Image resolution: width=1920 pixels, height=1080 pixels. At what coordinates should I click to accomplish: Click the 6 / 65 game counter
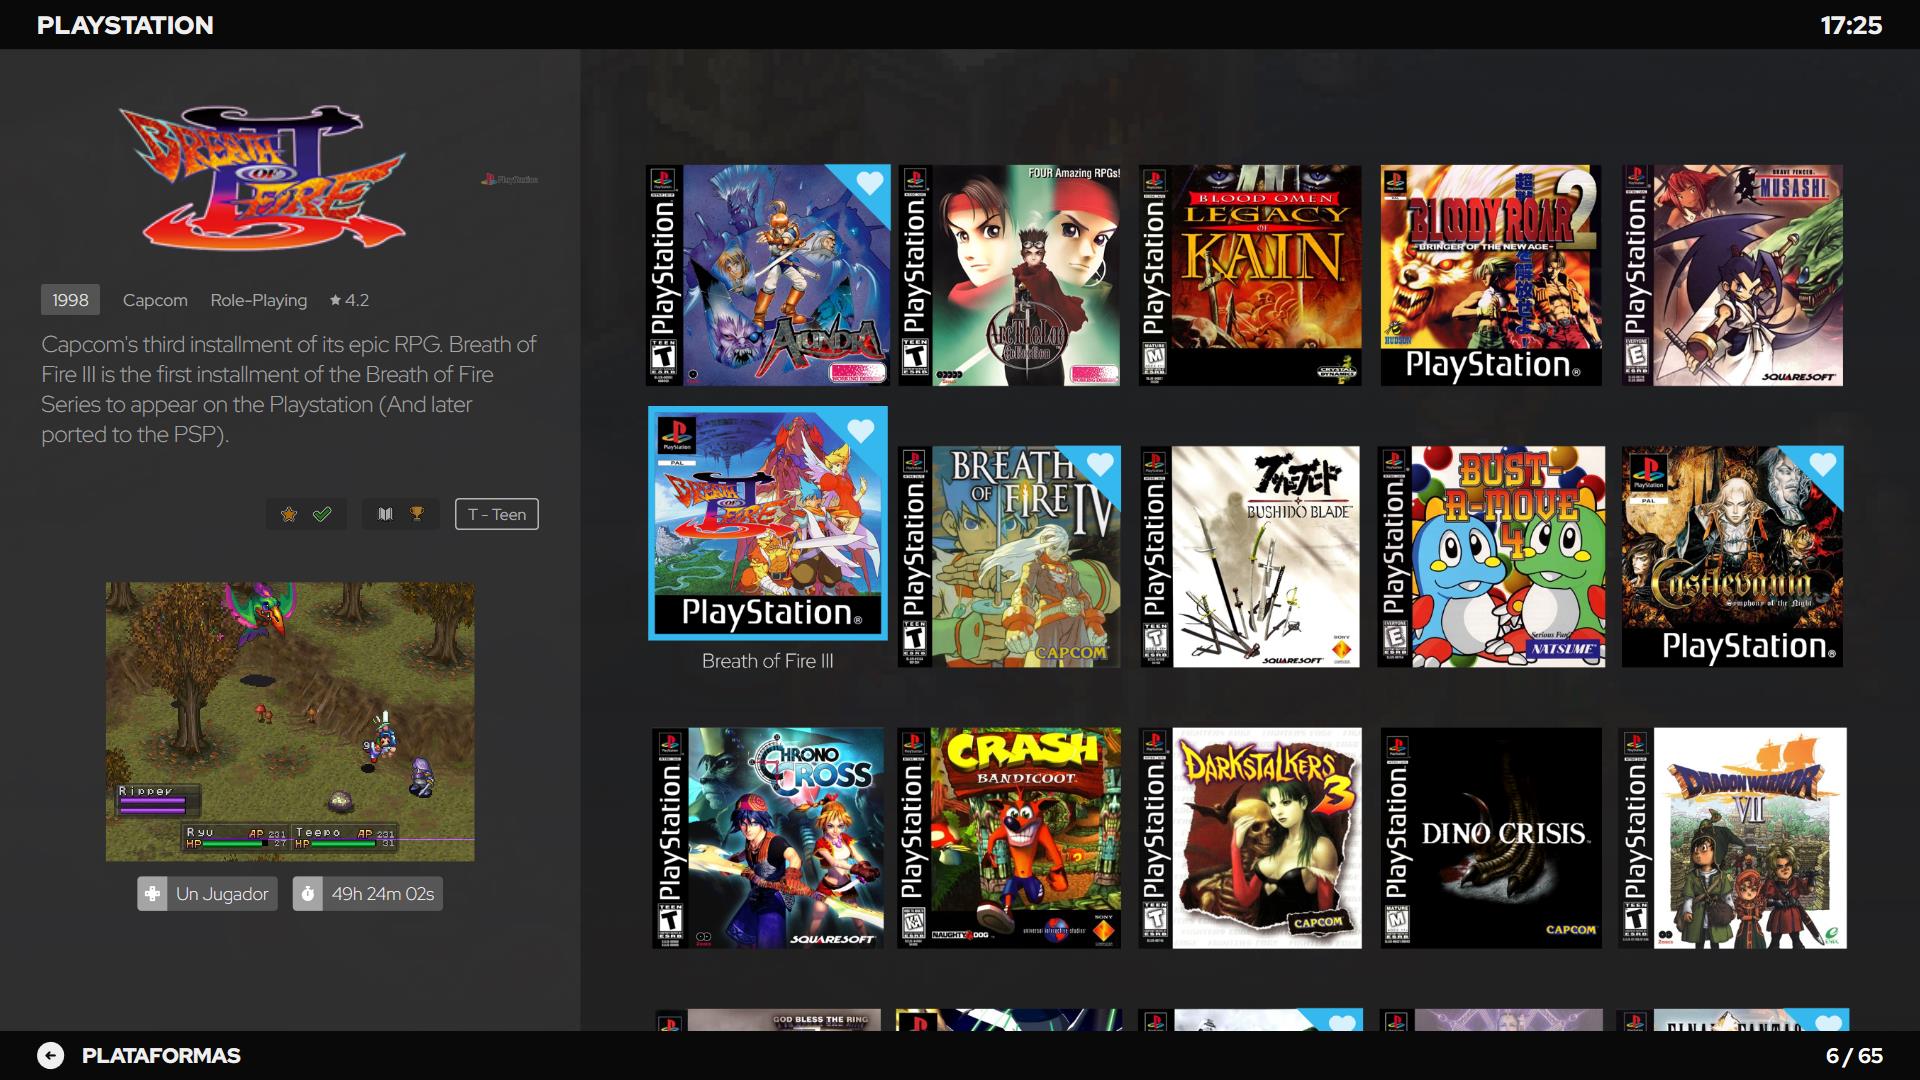pos(1854,1055)
